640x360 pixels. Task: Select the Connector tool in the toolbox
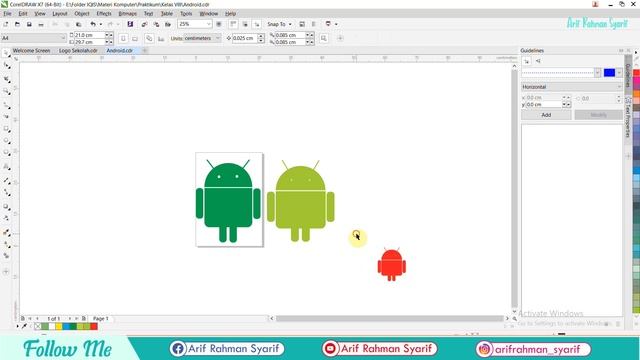6,192
